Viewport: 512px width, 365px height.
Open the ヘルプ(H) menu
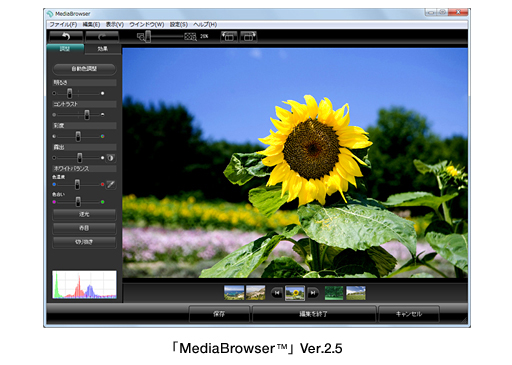point(205,25)
